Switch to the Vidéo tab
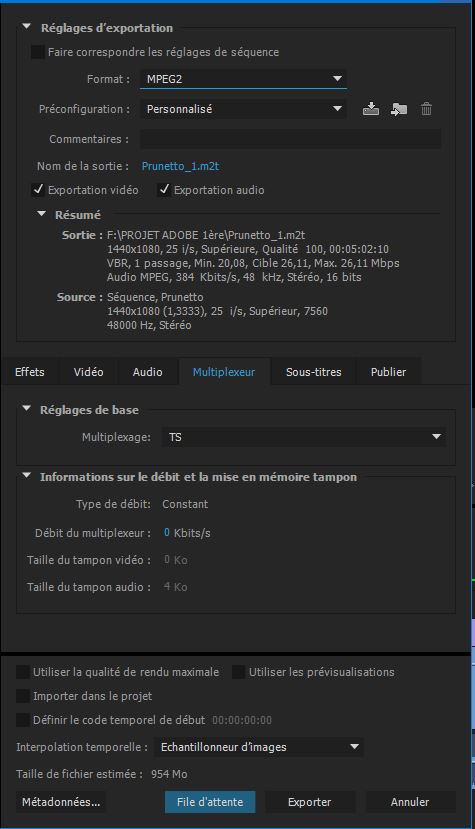The width and height of the screenshot is (475, 829). [x=88, y=372]
